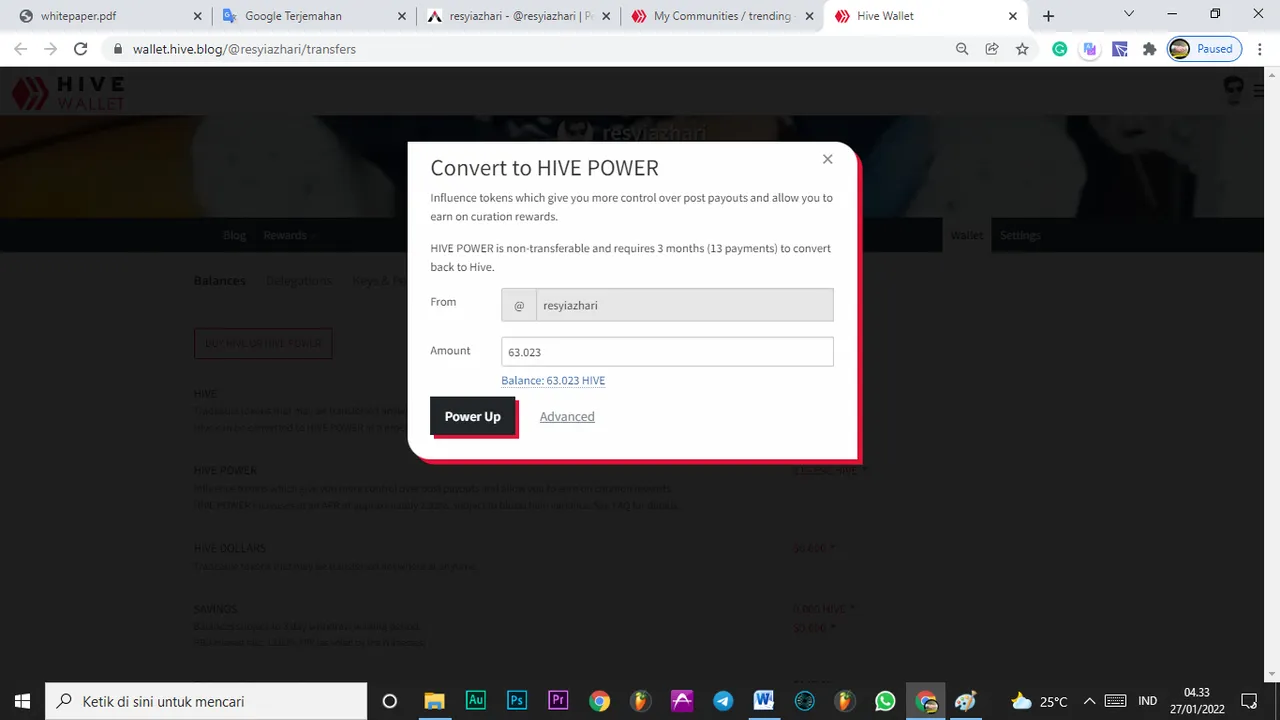The image size is (1280, 720).
Task: Focus the Amount input field
Action: tap(667, 352)
